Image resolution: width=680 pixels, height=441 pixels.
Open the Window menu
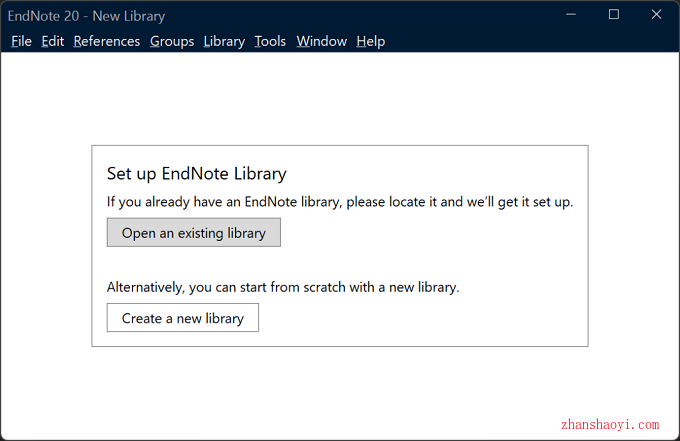[x=321, y=41]
